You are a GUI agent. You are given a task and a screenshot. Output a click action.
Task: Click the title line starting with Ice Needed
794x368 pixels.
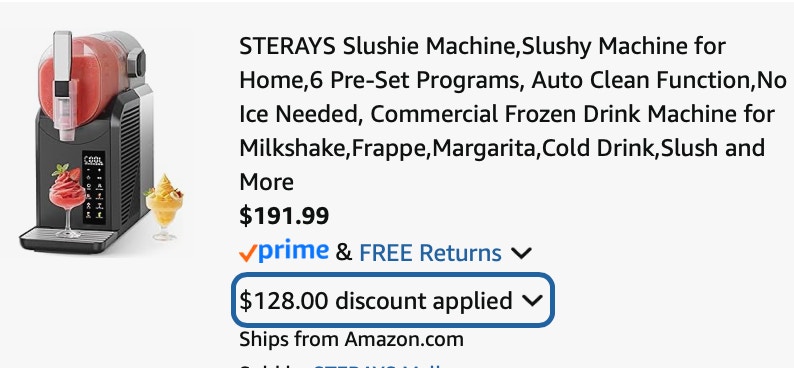507,114
